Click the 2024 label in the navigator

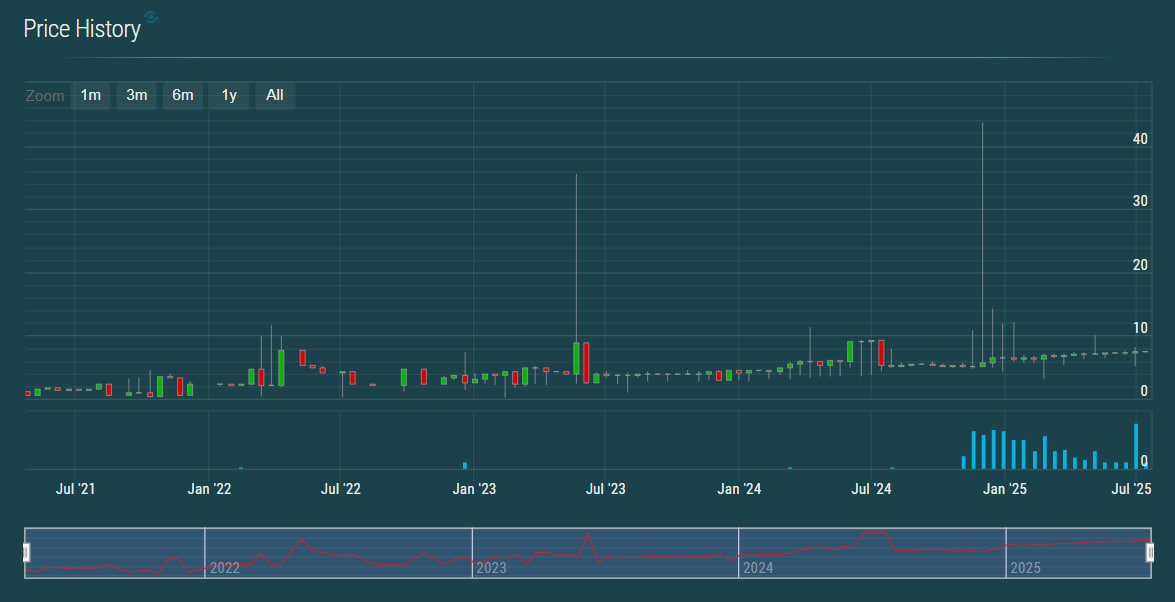pos(758,568)
